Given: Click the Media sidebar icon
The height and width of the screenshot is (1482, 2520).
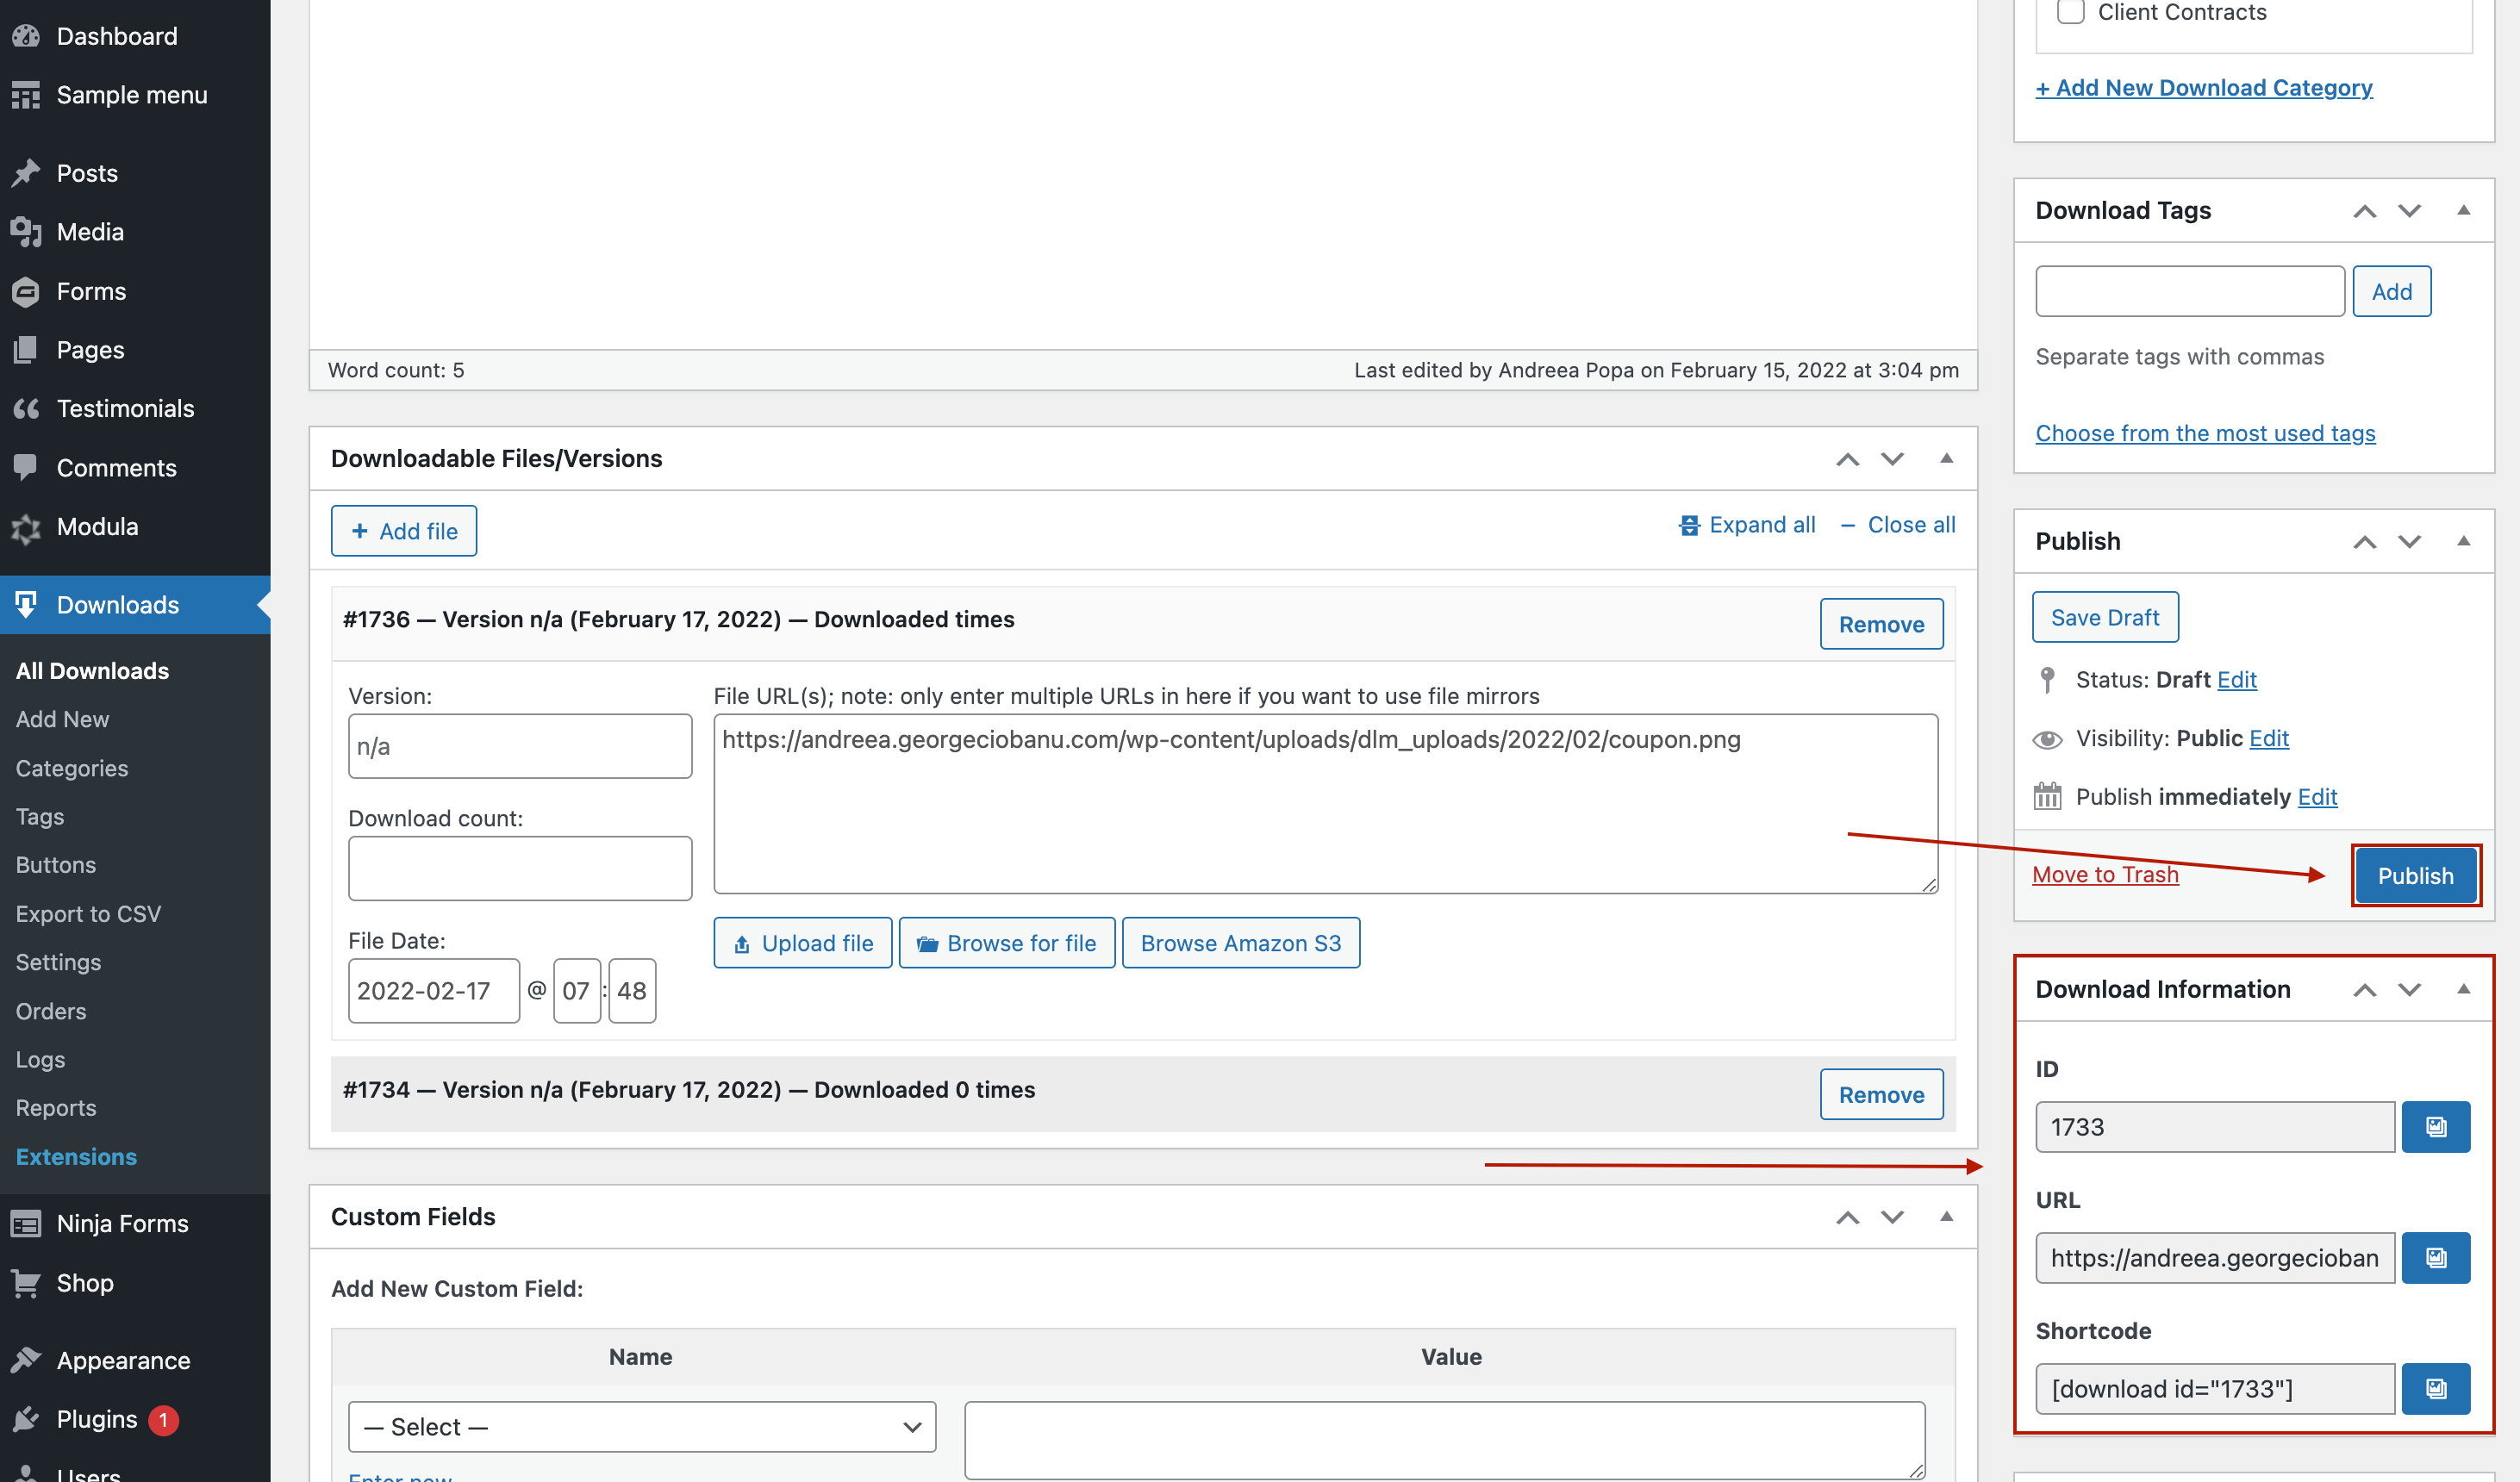Looking at the screenshot, I should (27, 229).
